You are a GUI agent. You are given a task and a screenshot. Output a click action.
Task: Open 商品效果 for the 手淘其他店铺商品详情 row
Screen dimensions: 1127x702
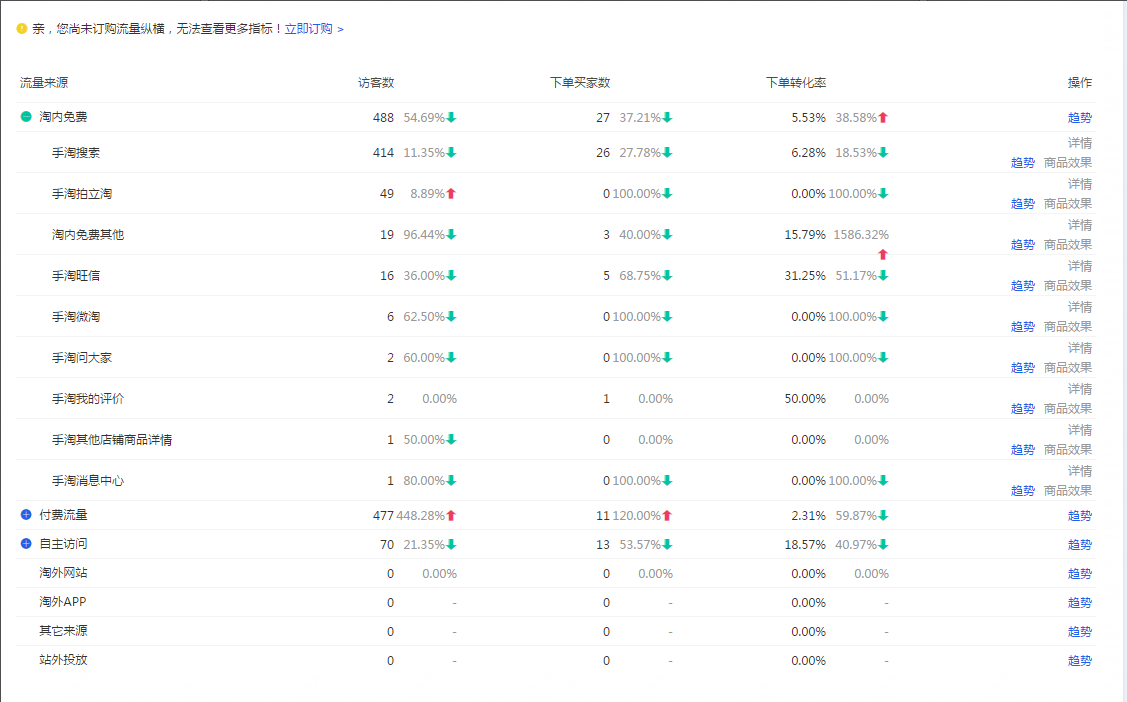pyautogui.click(x=1067, y=449)
